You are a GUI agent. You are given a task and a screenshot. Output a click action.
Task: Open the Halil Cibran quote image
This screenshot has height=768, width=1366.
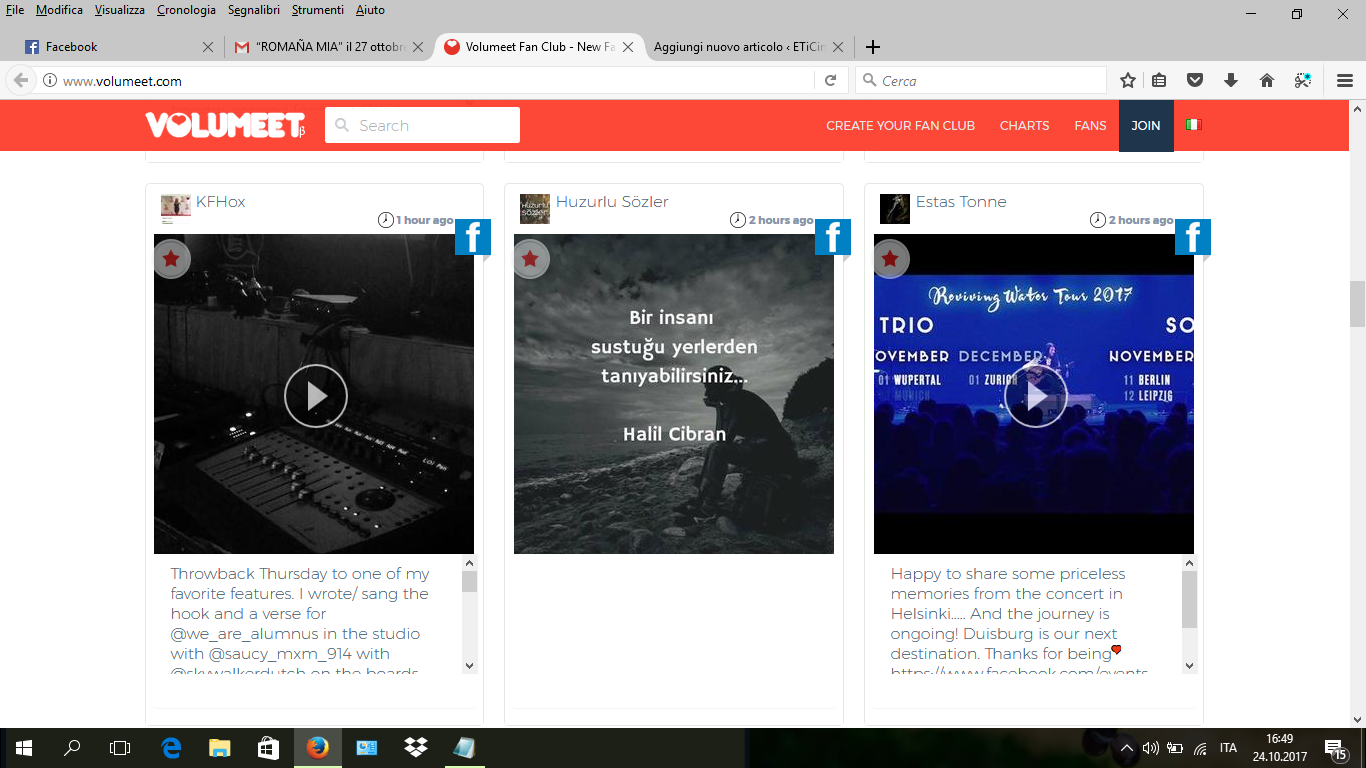point(674,394)
